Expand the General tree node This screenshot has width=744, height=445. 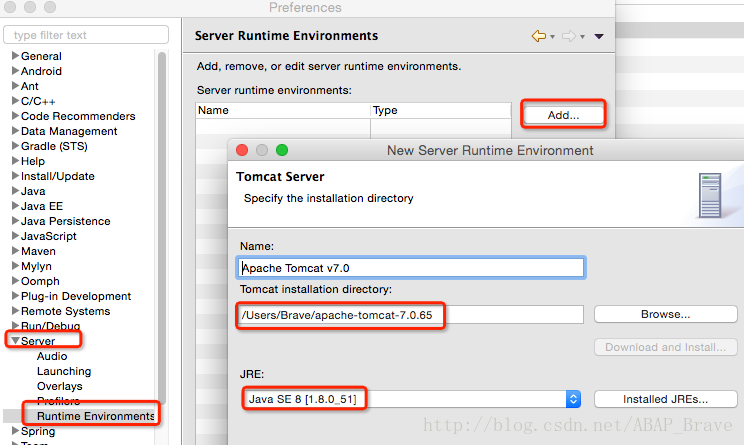tap(15, 56)
